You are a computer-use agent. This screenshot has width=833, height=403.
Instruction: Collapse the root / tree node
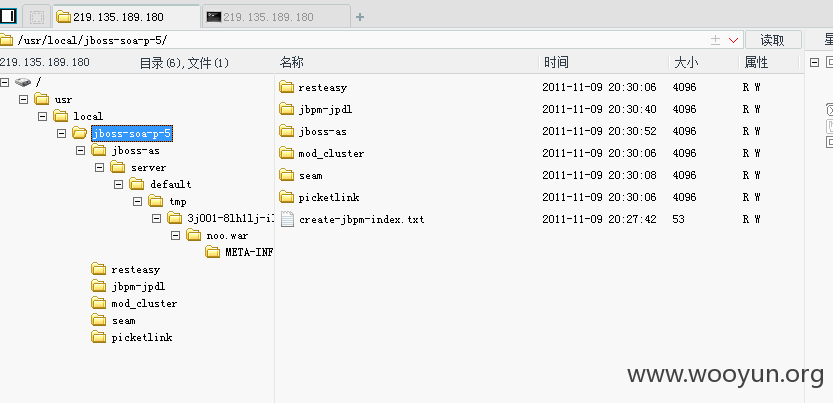click(5, 82)
